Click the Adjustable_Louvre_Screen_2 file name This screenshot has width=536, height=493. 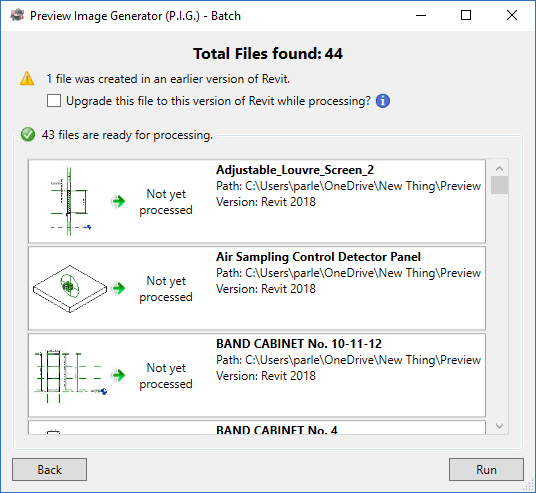click(x=295, y=170)
